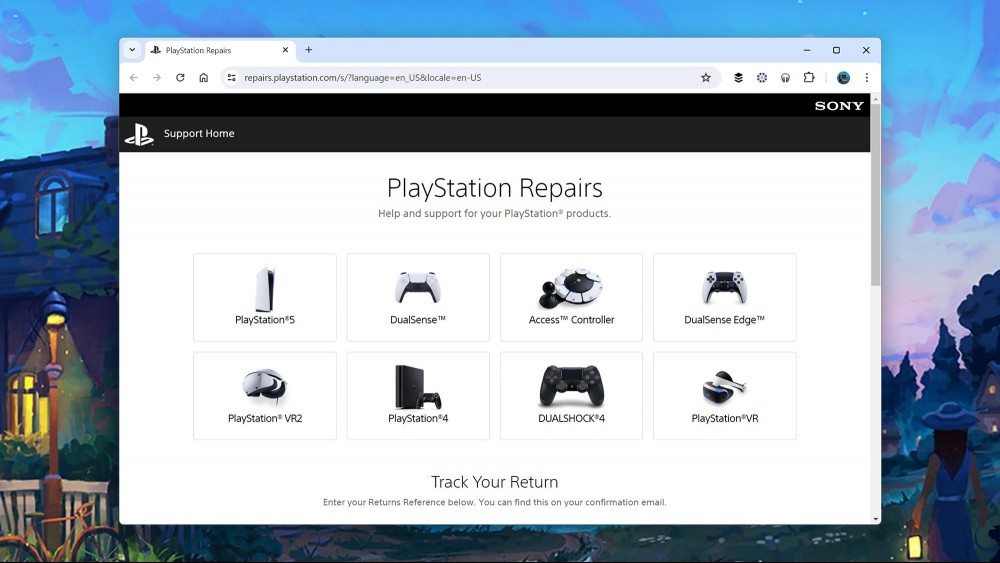The height and width of the screenshot is (563, 1000).
Task: Click the page vertical scrollbar thumb
Action: coord(876,194)
